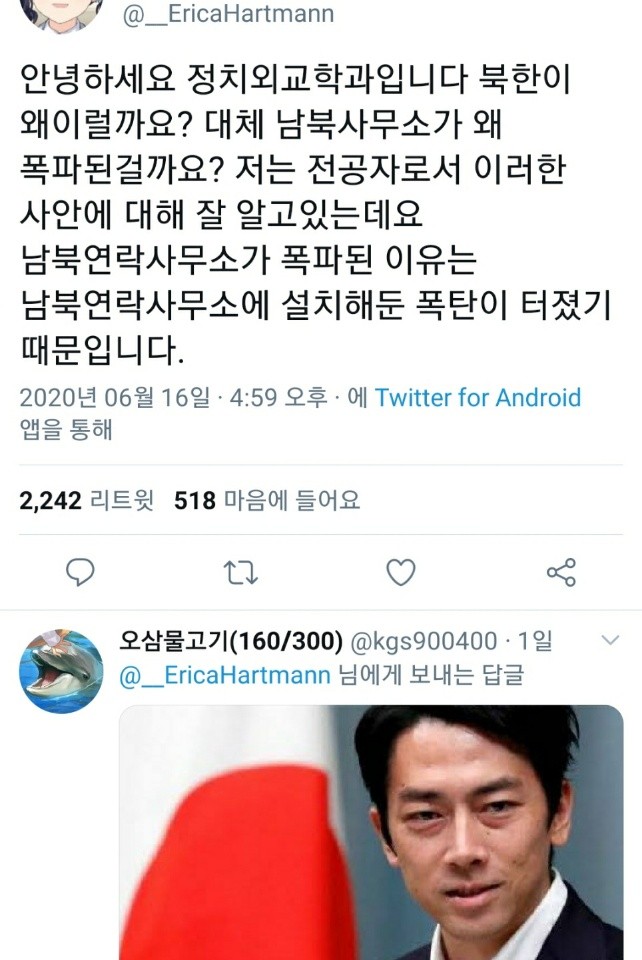Image resolution: width=642 pixels, height=960 pixels.
Task: Open the @kgs900400 username
Action: point(424,641)
